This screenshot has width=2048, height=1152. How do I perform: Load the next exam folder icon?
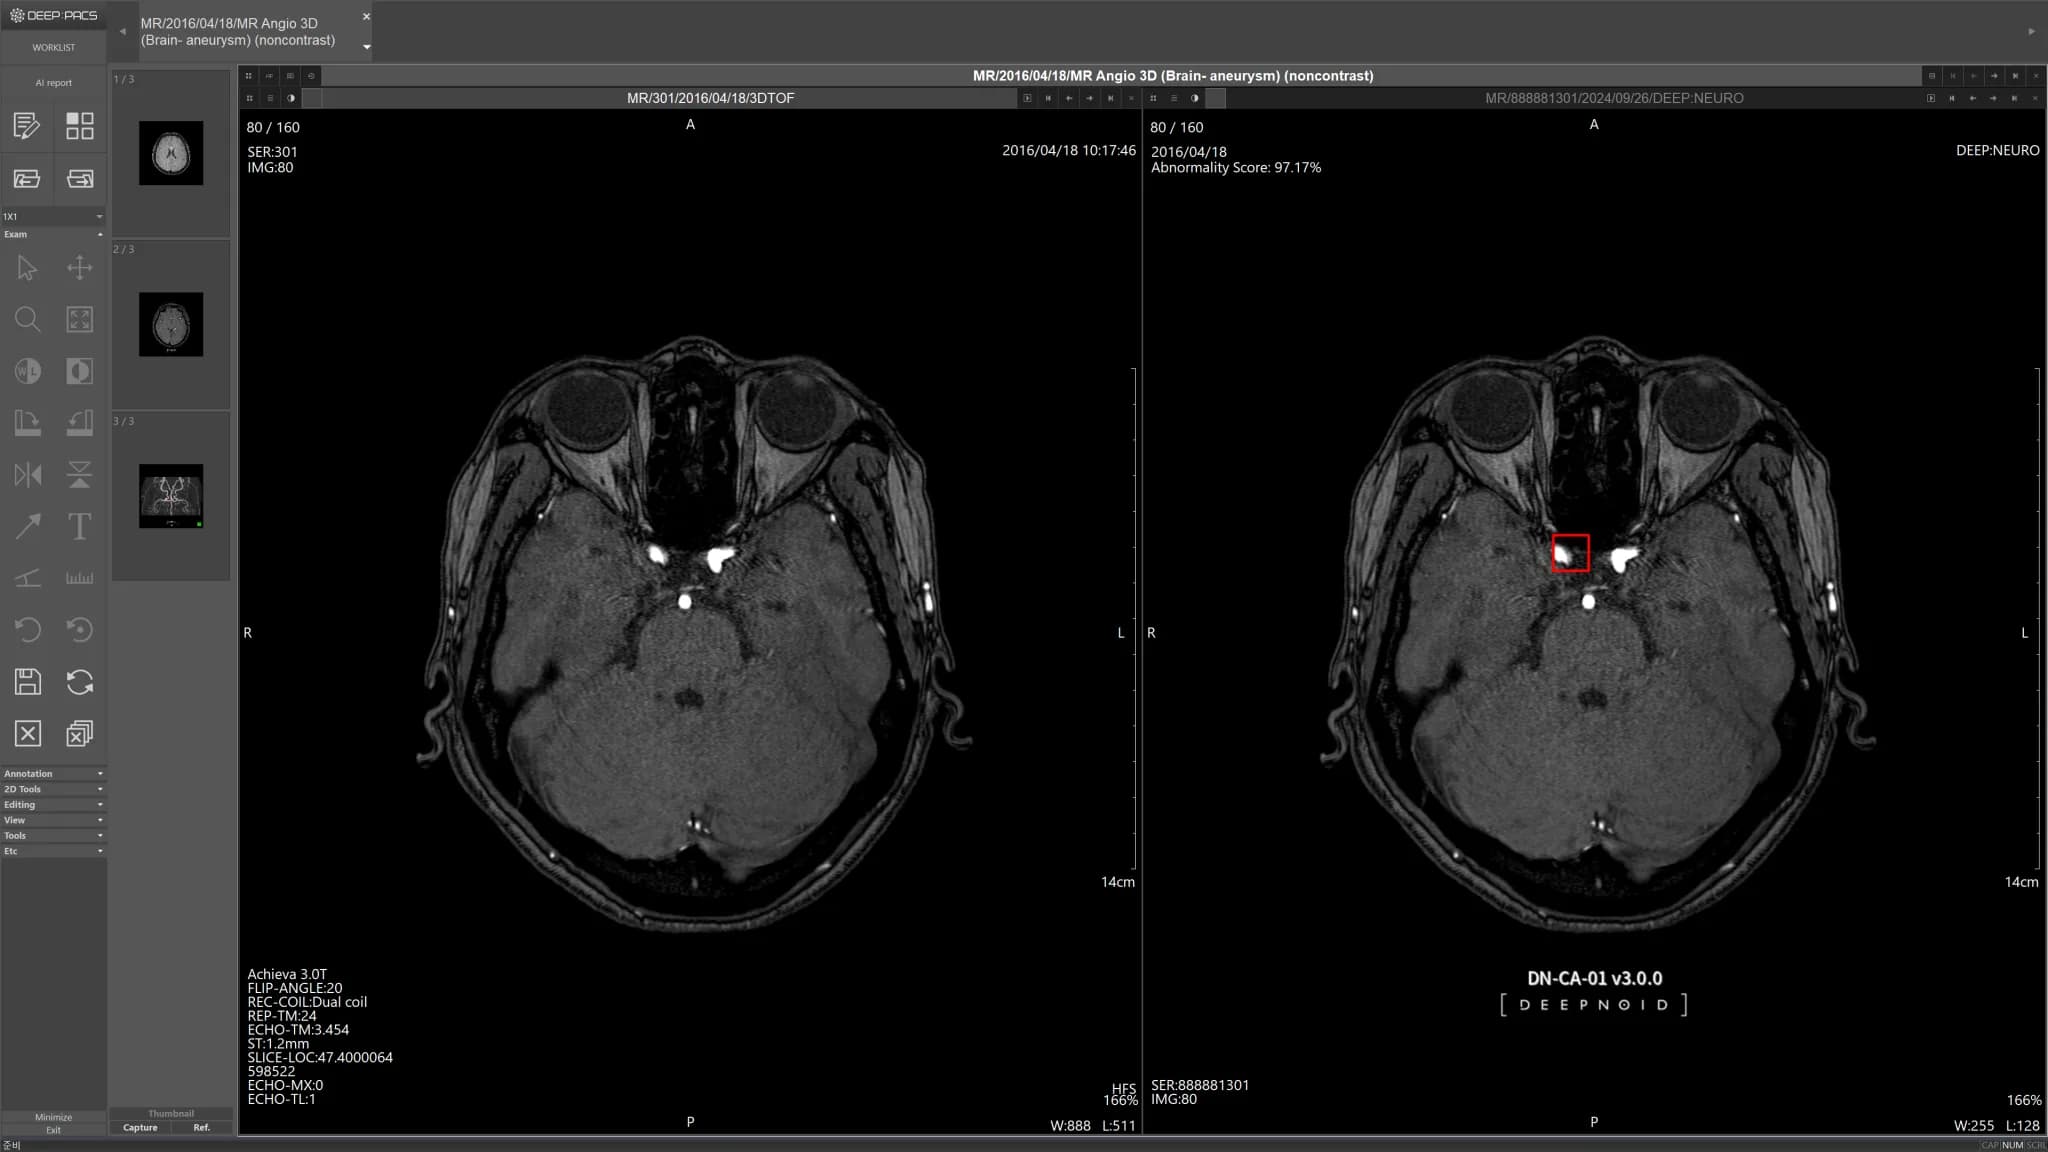(x=80, y=179)
